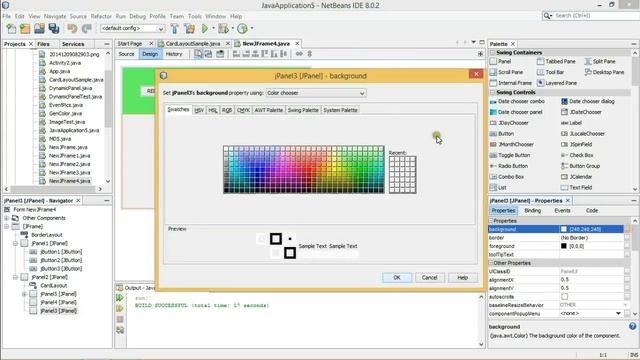This screenshot has width=640, height=360.
Task: Open the background color swatch in Properties
Action: pyautogui.click(x=564, y=229)
